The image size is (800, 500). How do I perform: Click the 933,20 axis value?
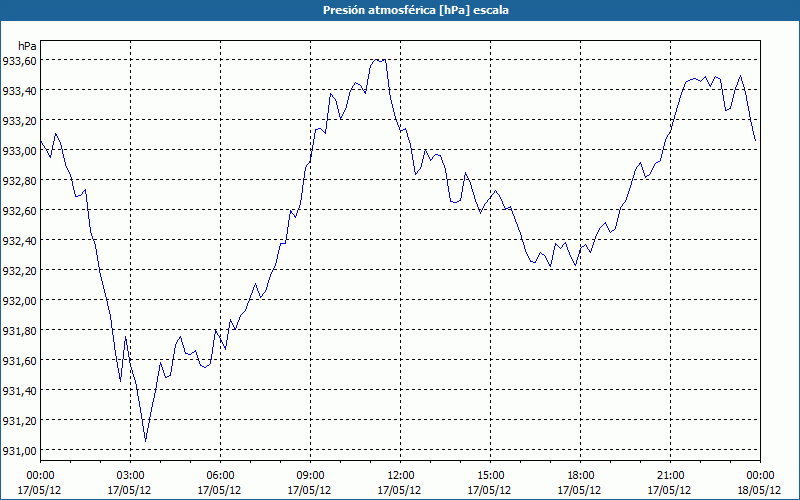[19, 121]
